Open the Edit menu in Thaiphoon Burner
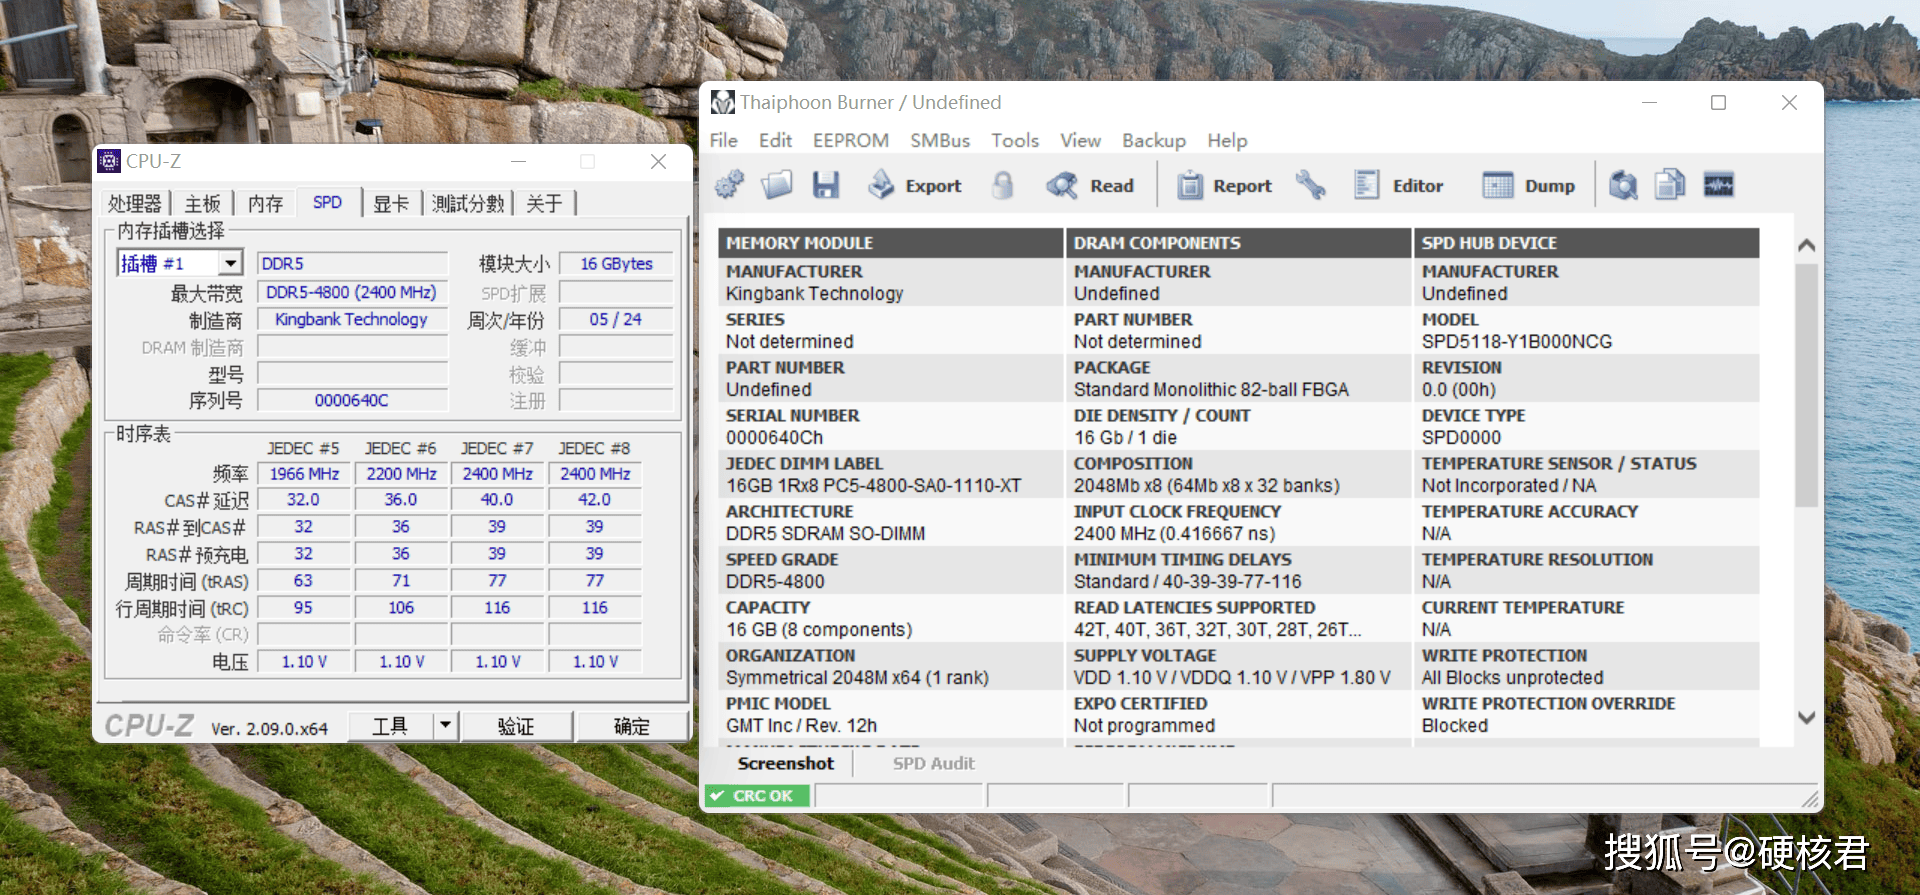This screenshot has width=1920, height=895. [775, 141]
